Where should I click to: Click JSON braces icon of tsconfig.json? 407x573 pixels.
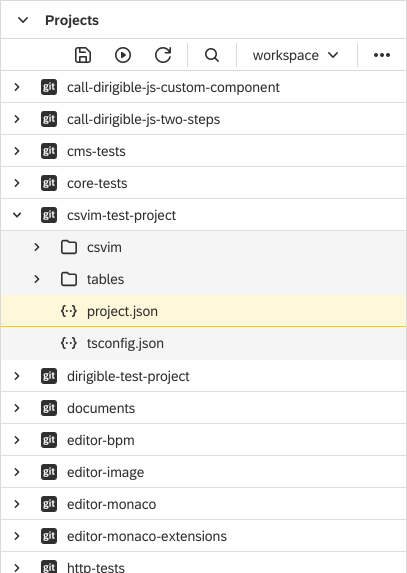[x=69, y=343]
